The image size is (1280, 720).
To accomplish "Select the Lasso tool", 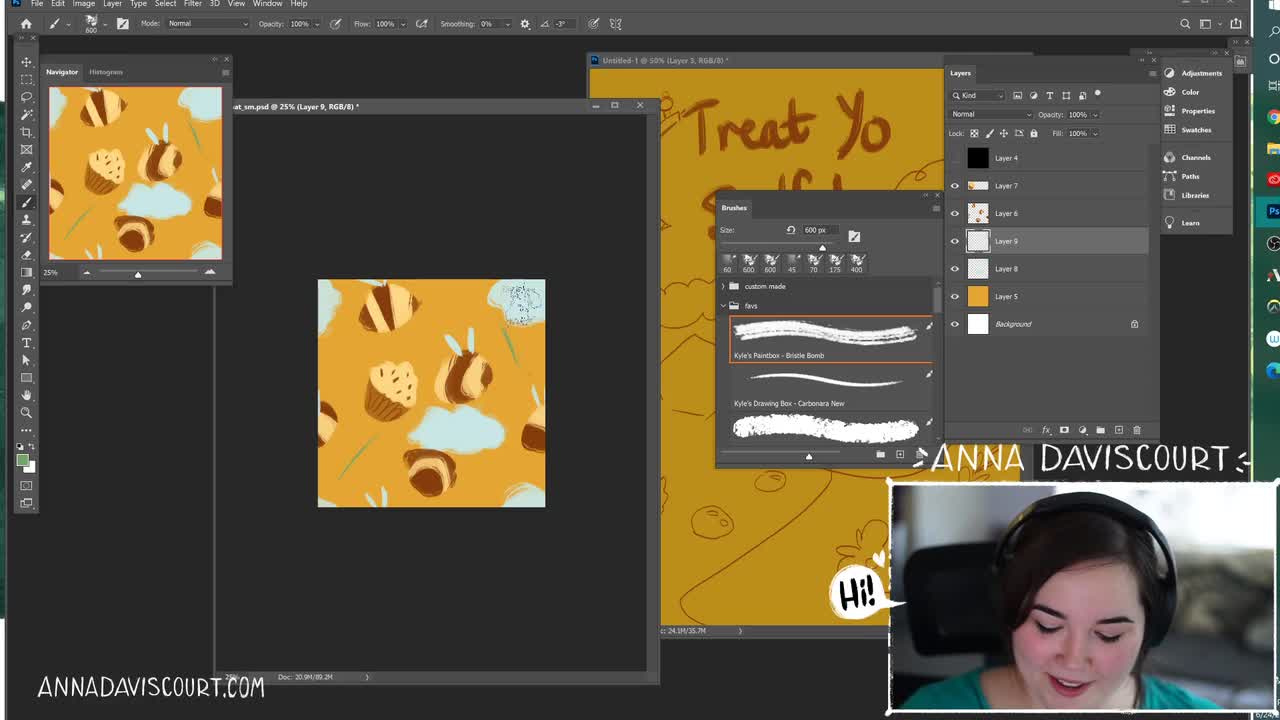I will coord(26,96).
